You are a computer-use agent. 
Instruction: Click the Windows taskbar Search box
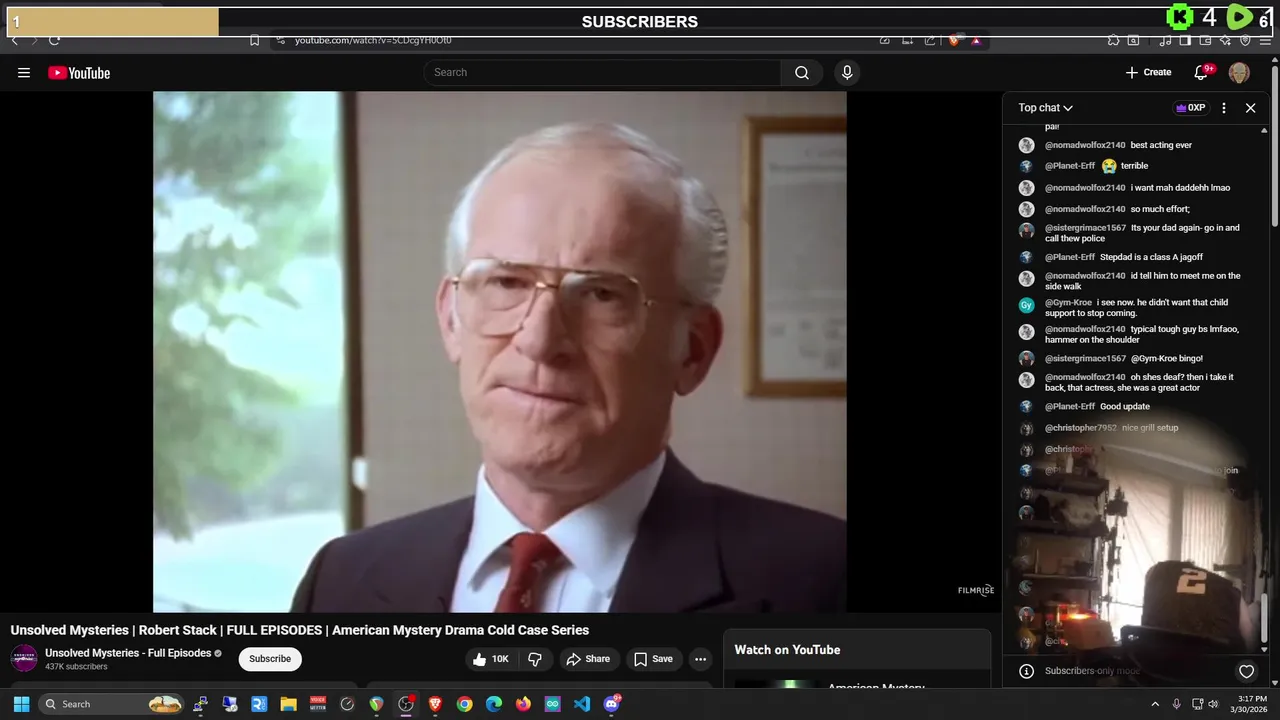pyautogui.click(x=112, y=704)
